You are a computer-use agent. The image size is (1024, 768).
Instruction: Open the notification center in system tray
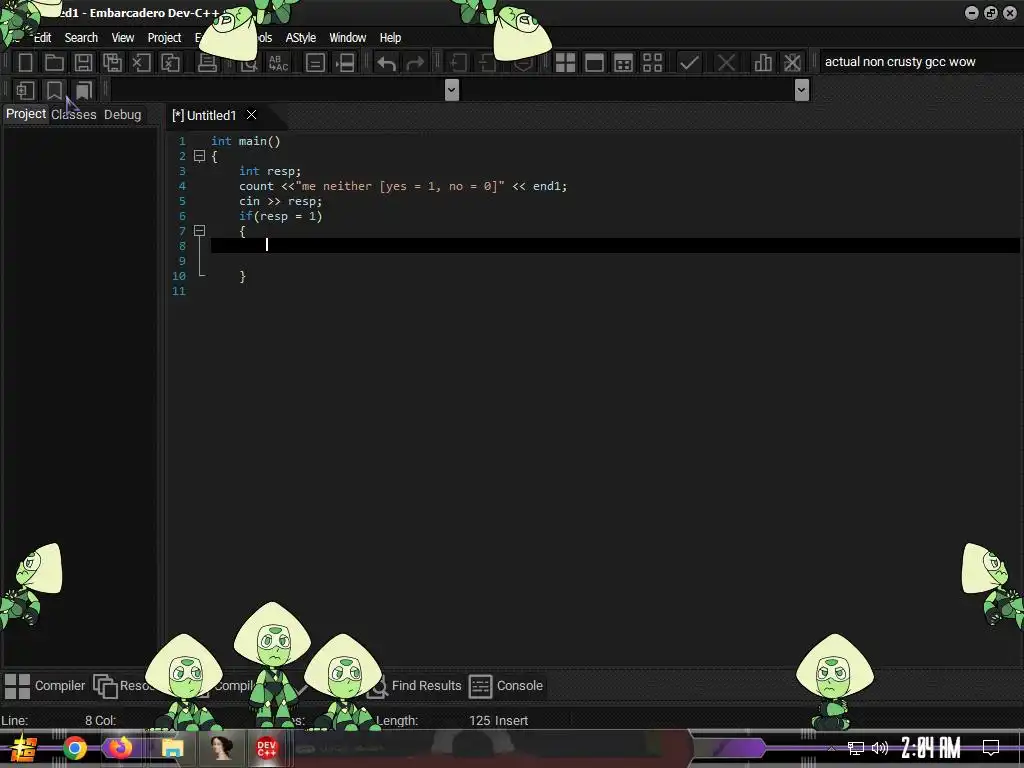[x=991, y=748]
